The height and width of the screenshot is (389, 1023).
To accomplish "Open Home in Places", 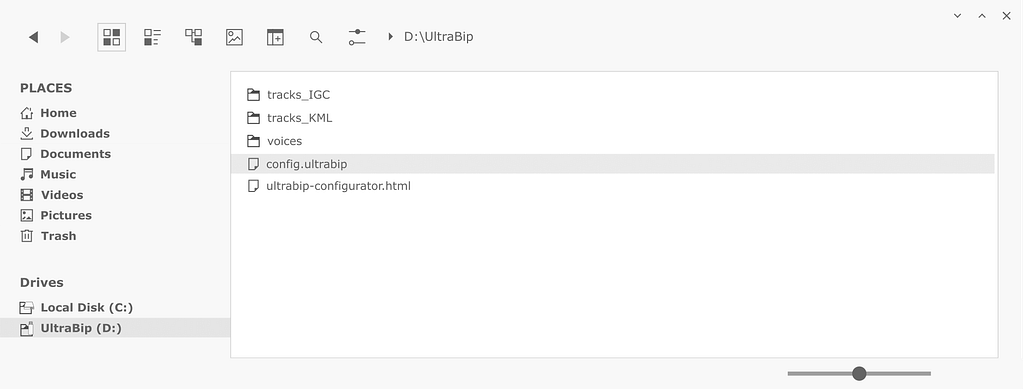I will (x=48, y=113).
